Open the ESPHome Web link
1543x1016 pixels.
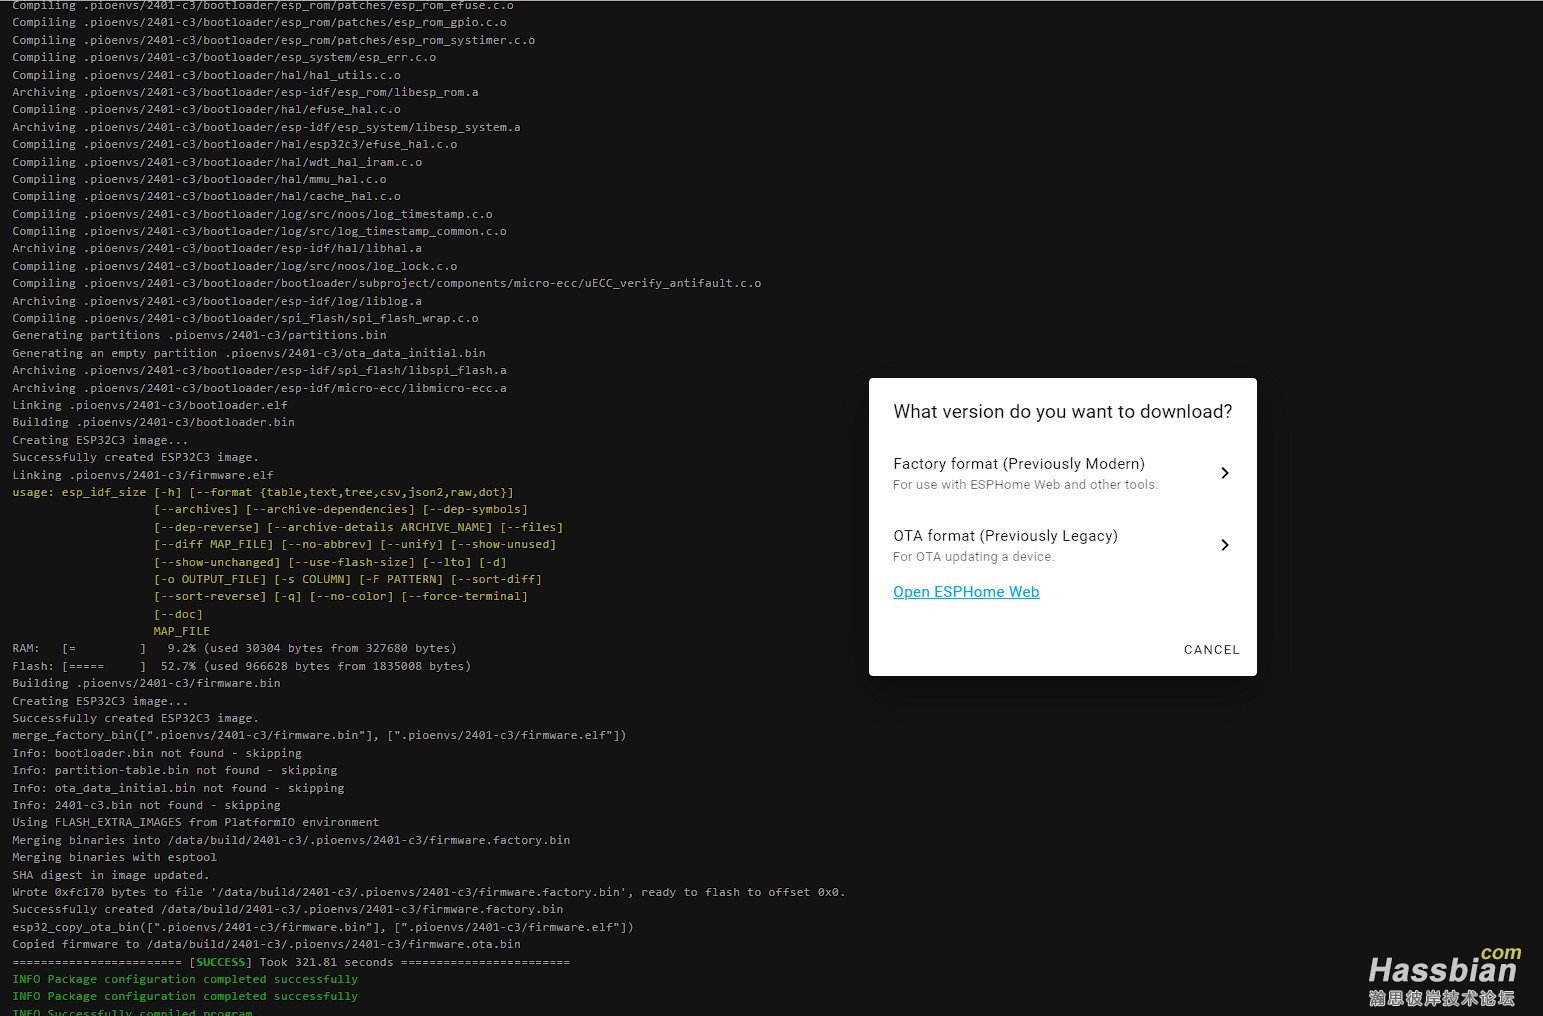click(x=965, y=592)
